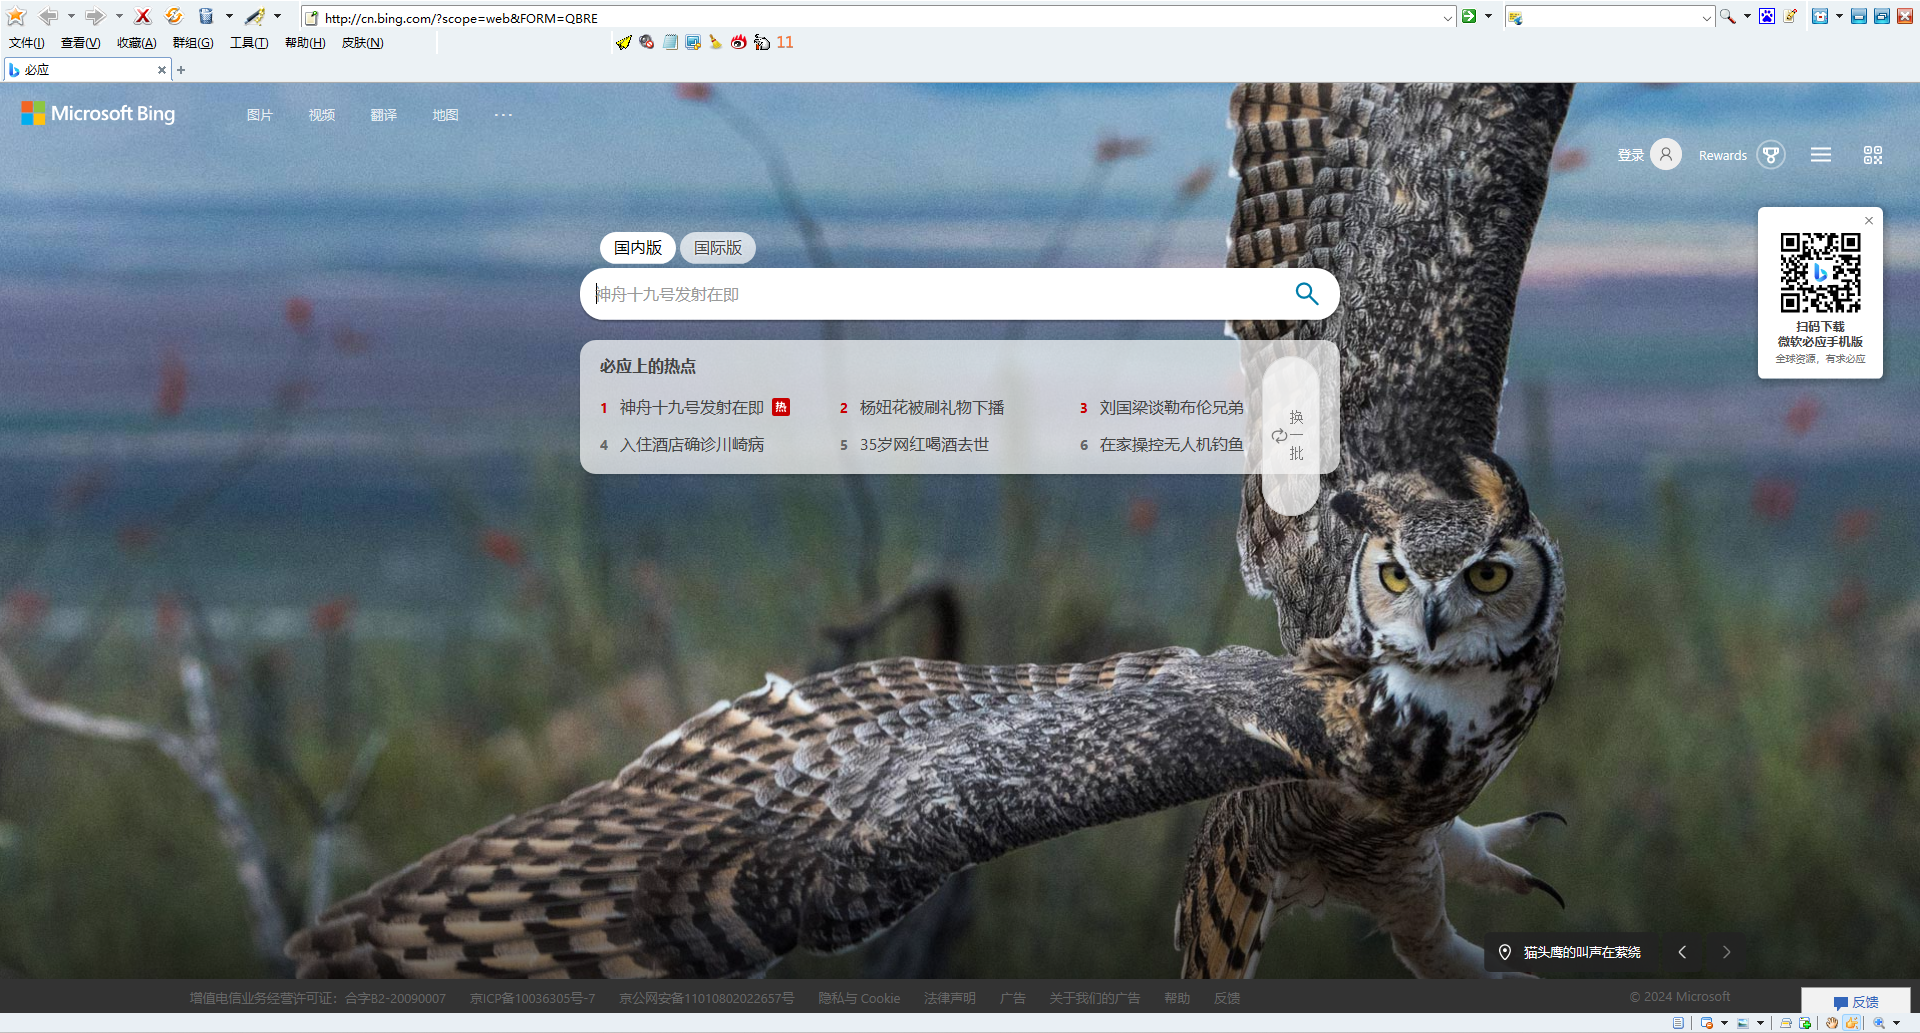Expand the Go button dropdown arrow
The width and height of the screenshot is (1920, 1033).
(x=1488, y=16)
